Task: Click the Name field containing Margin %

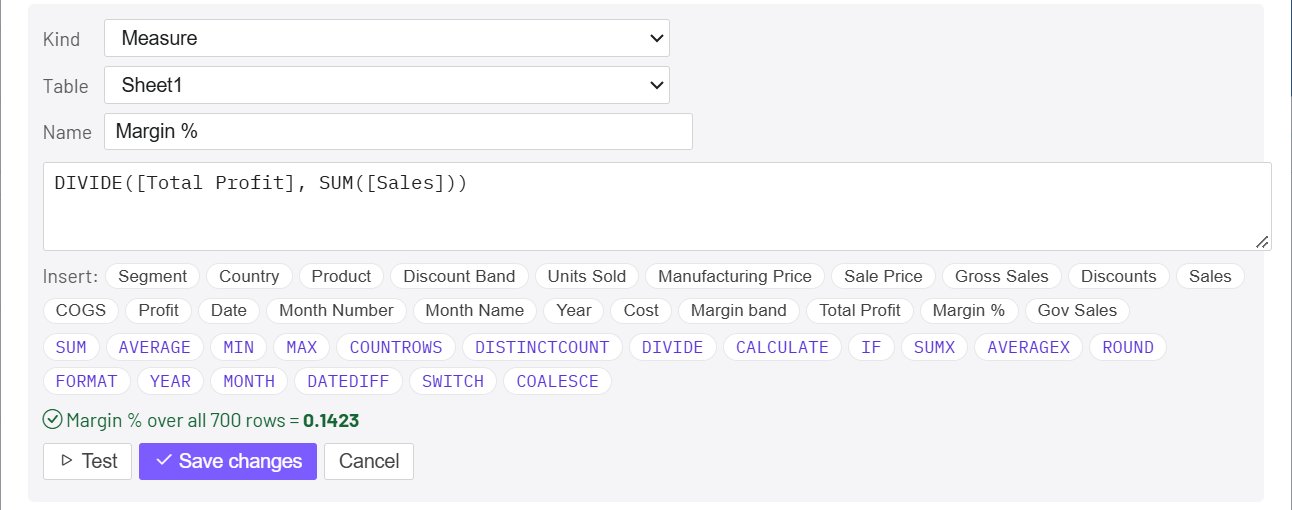Action: (398, 131)
